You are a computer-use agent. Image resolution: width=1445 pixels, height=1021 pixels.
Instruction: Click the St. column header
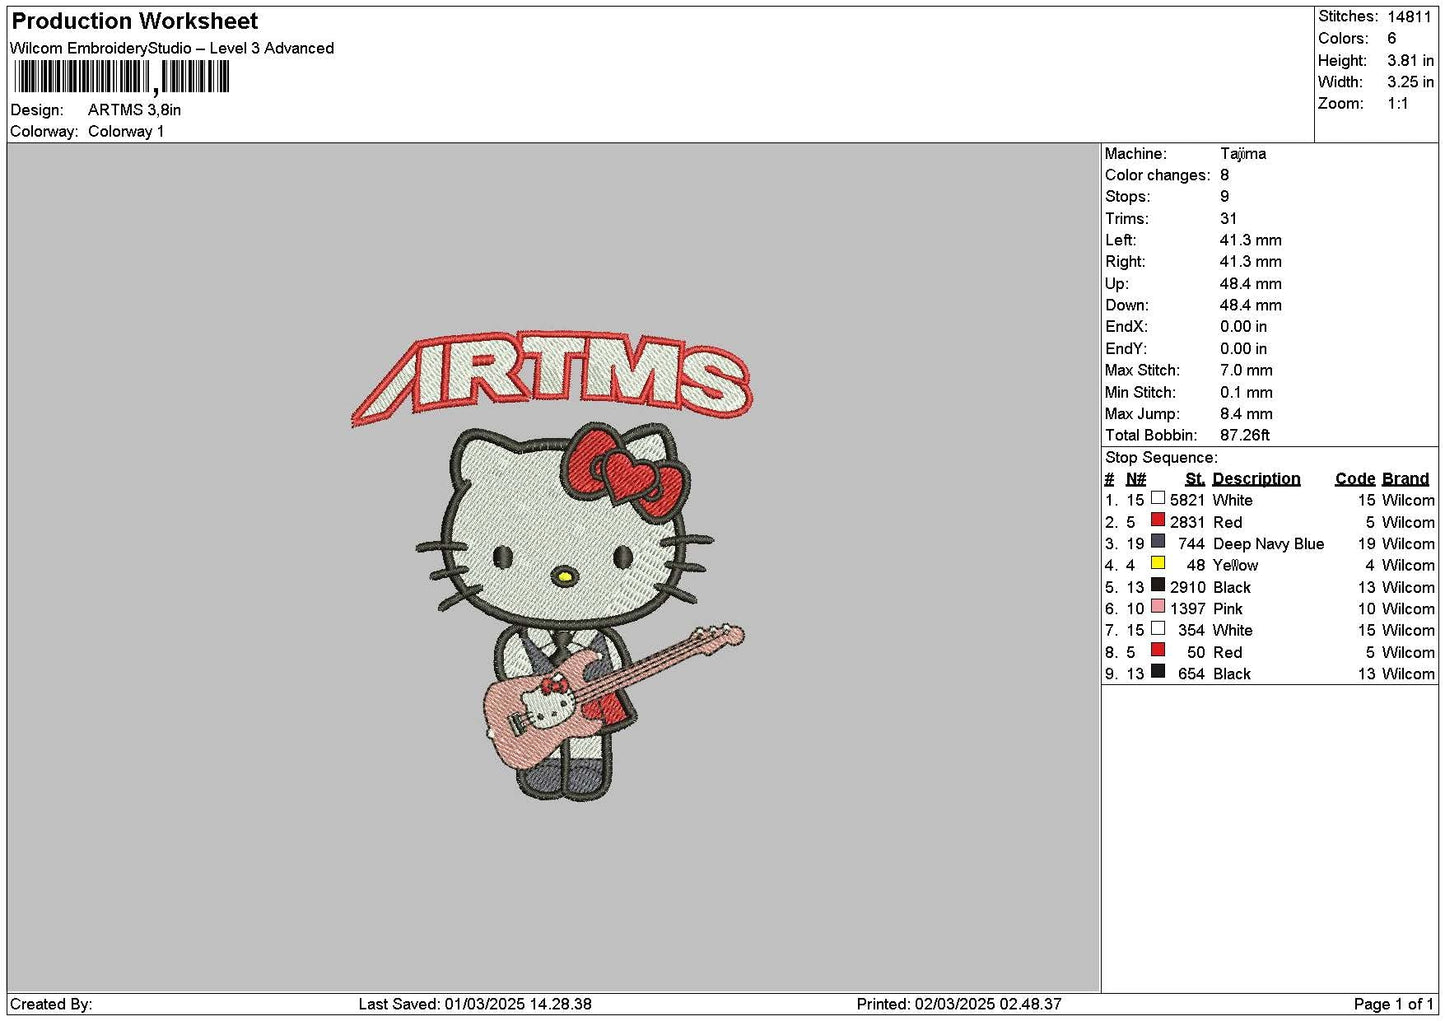click(x=1194, y=479)
